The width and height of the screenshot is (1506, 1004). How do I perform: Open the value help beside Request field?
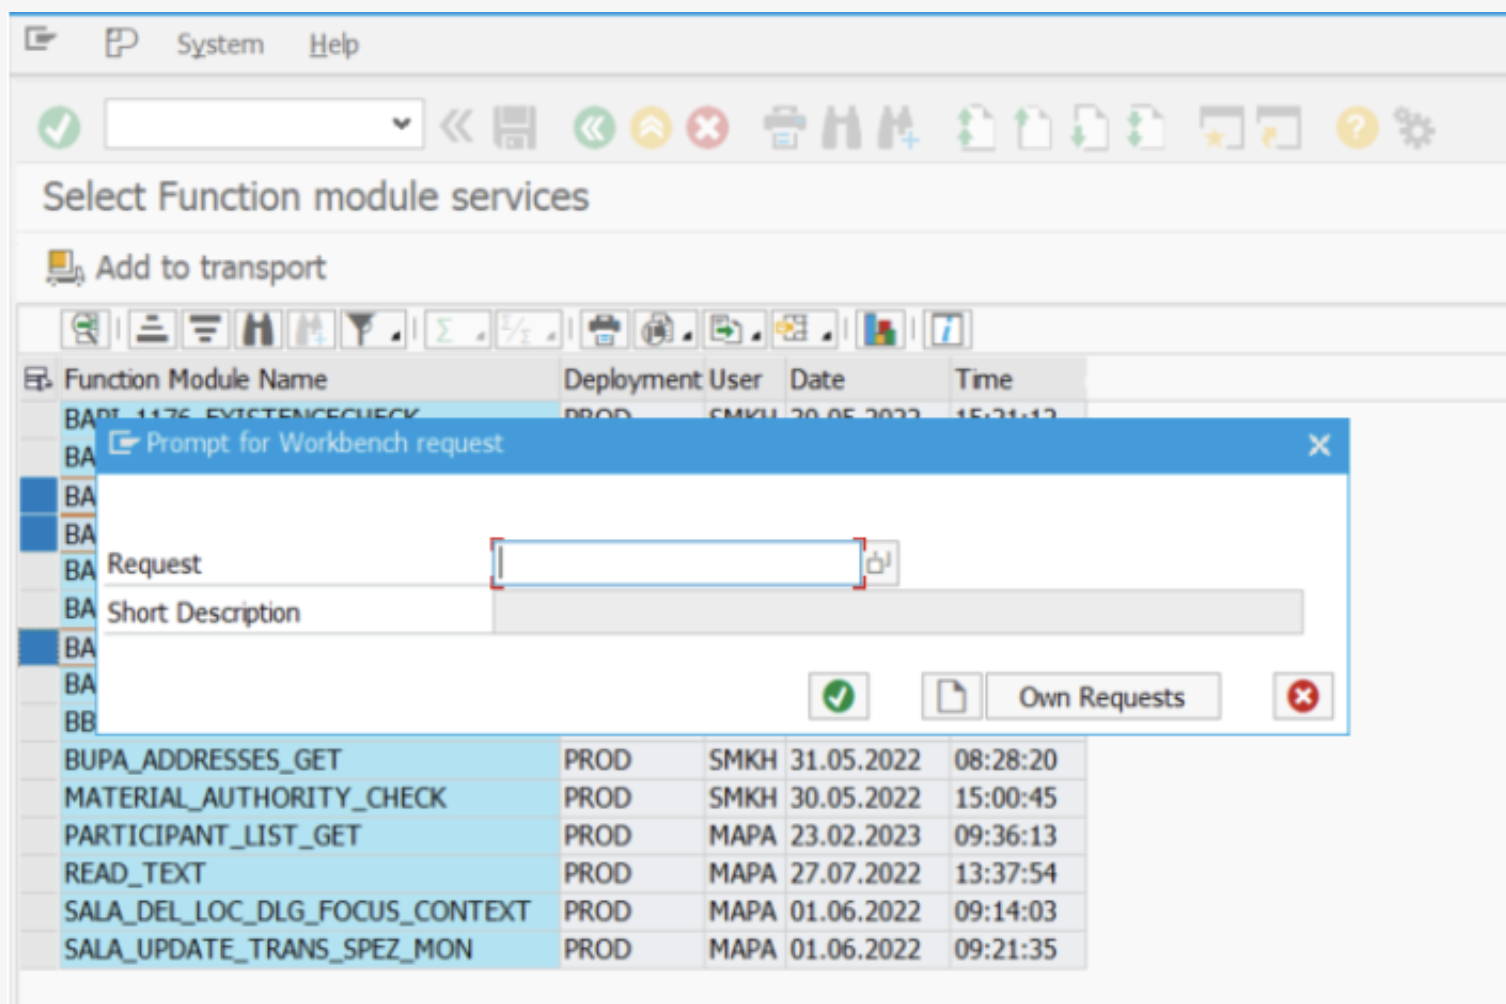coord(880,563)
